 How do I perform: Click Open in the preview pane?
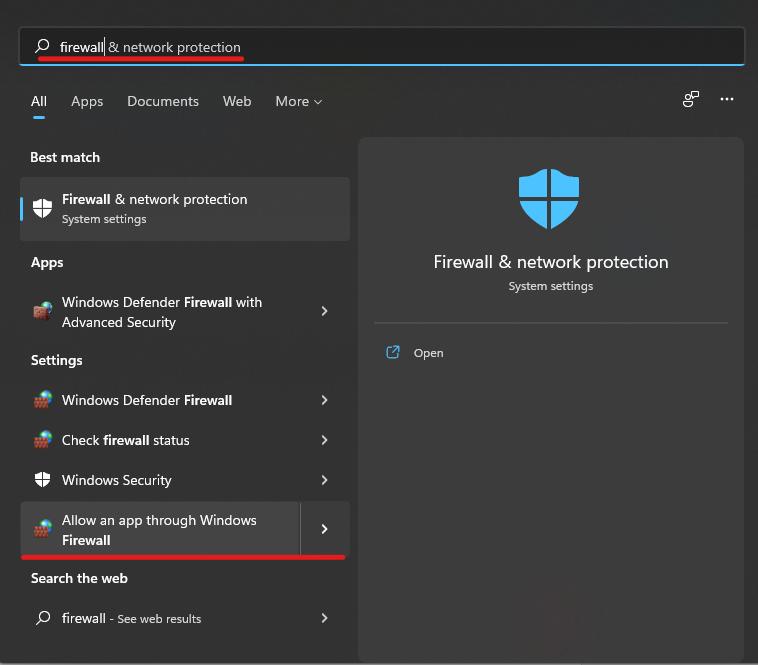pos(428,353)
